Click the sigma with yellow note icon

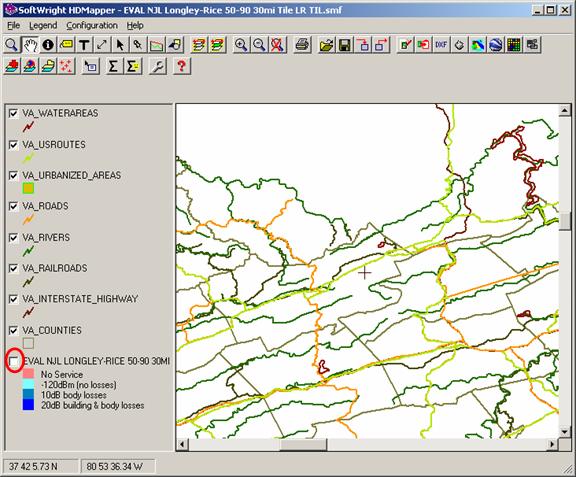pos(133,66)
